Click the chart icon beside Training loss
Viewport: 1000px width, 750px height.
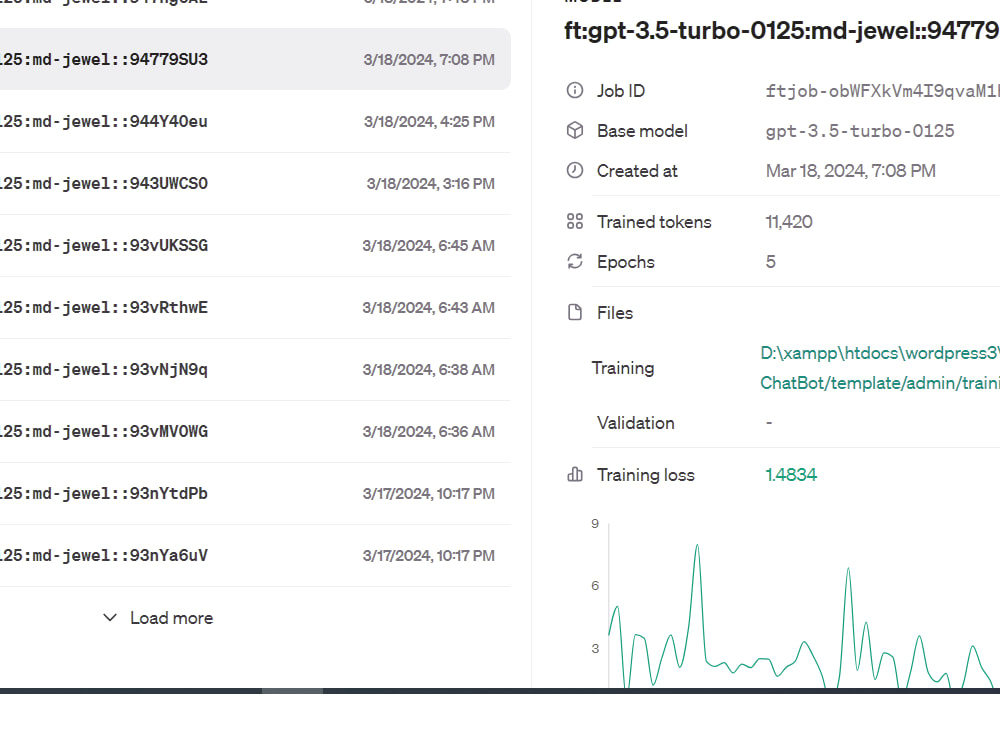(574, 474)
